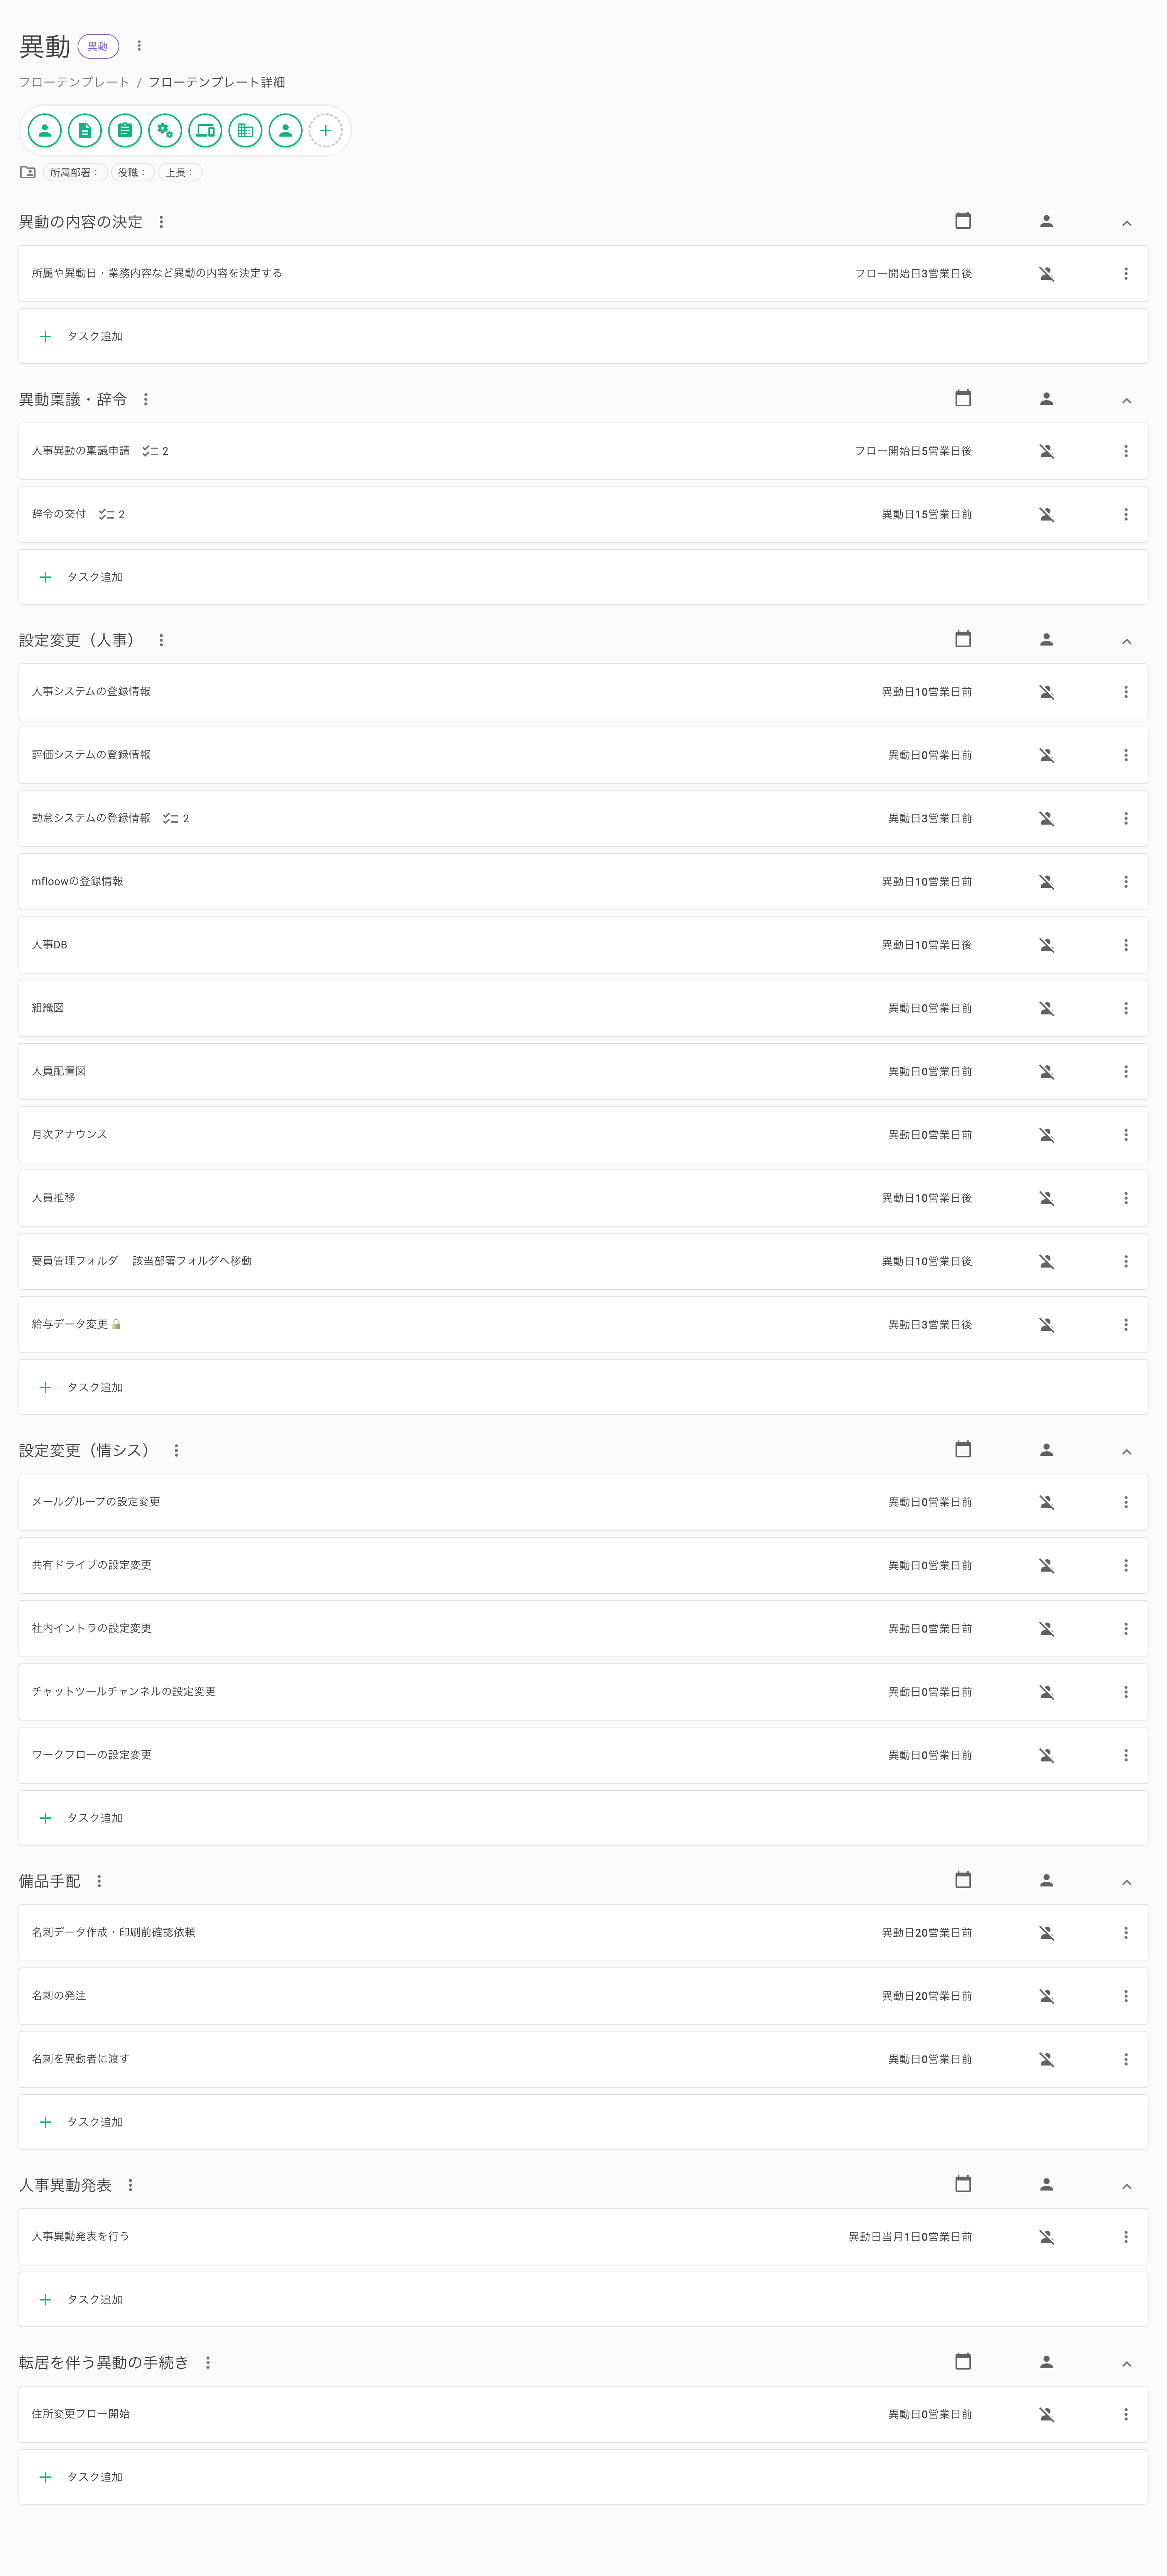
Task: Click unassigned person icon on 月次アナウンス row
Action: point(1046,1135)
